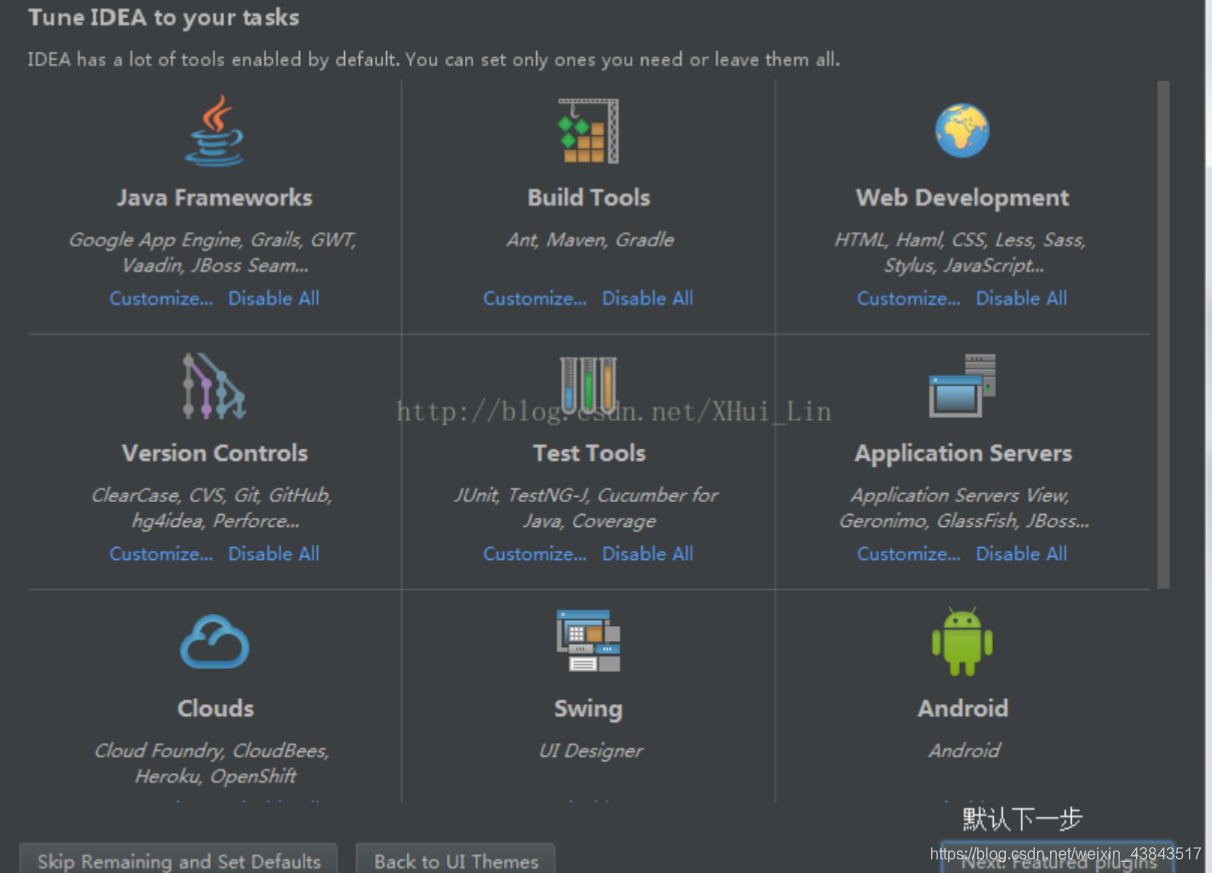Disable All Version Controls plugins

click(x=274, y=553)
